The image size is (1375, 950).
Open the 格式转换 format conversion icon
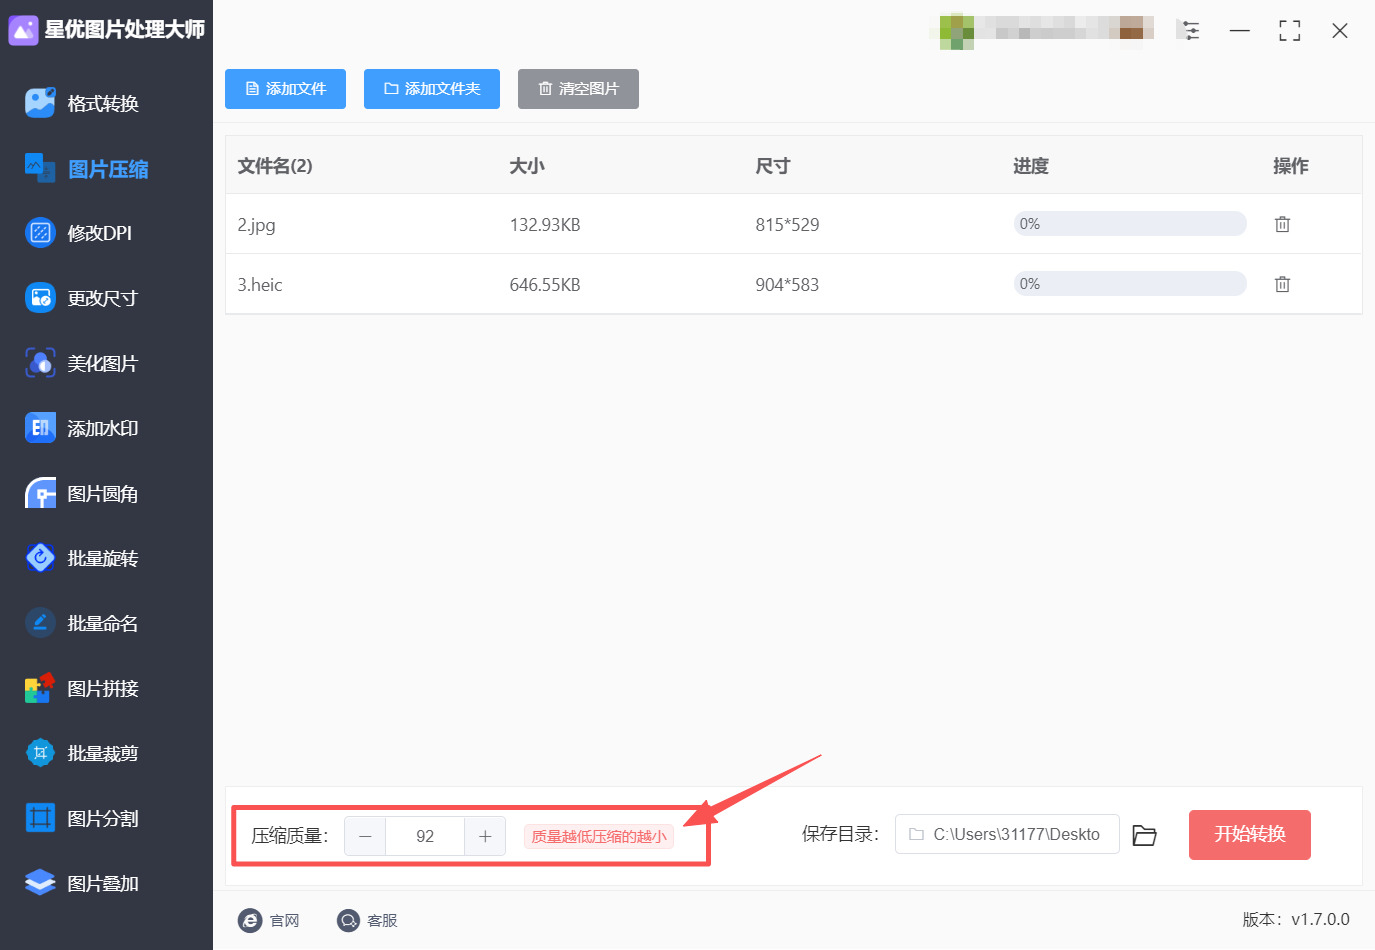tap(40, 103)
